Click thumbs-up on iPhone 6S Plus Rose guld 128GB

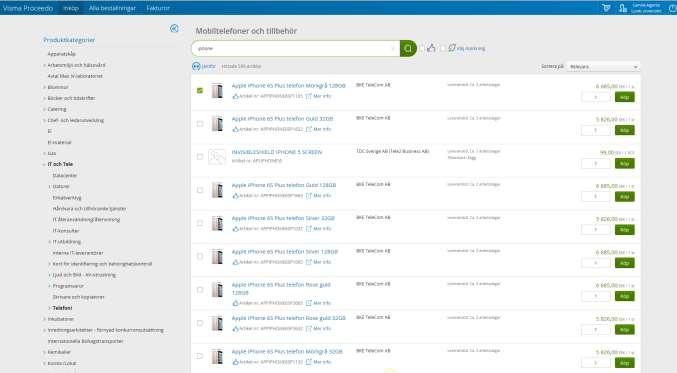pyautogui.click(x=235, y=303)
